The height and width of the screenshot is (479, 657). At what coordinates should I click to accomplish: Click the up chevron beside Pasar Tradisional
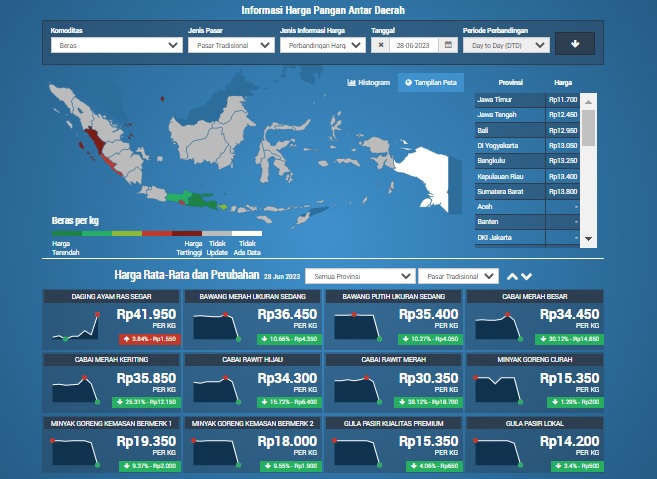tap(513, 276)
